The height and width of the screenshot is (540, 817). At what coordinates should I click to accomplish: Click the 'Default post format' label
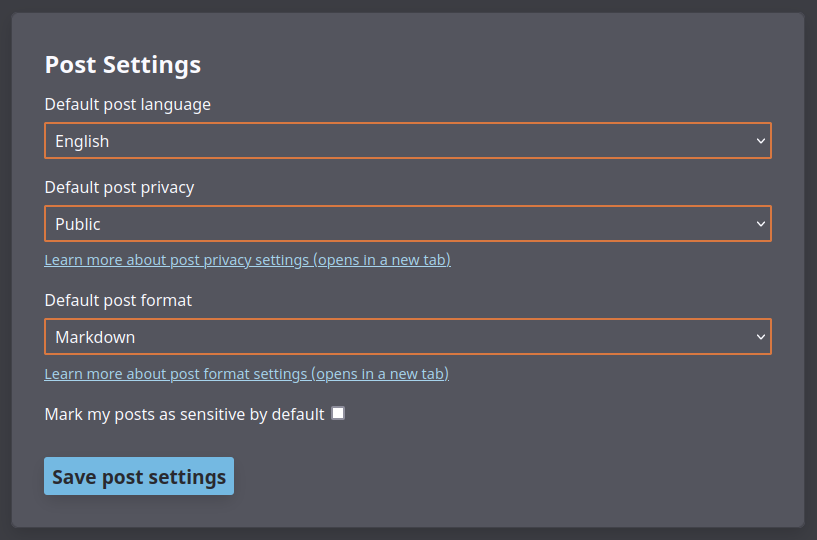pyautogui.click(x=118, y=300)
